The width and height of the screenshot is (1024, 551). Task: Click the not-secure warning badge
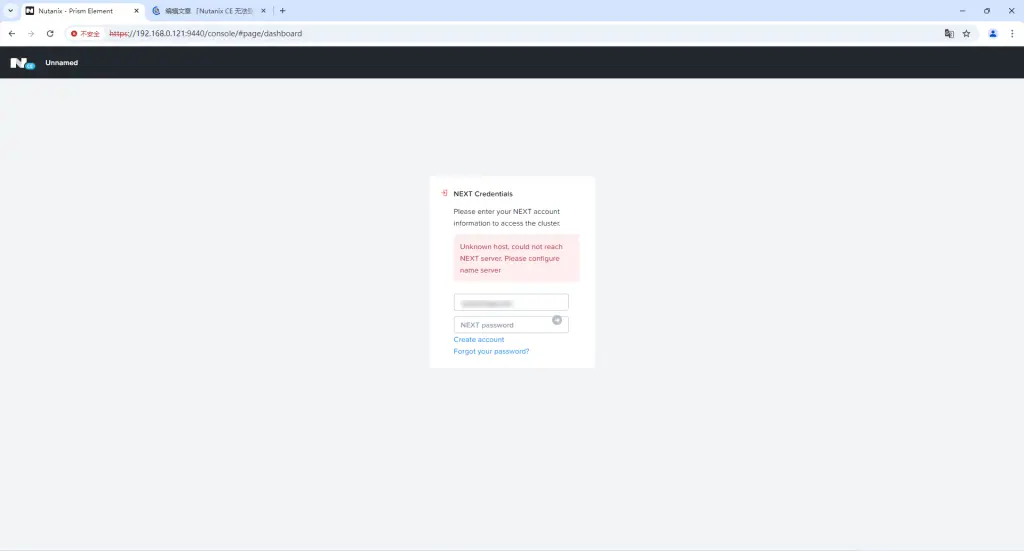[x=85, y=33]
